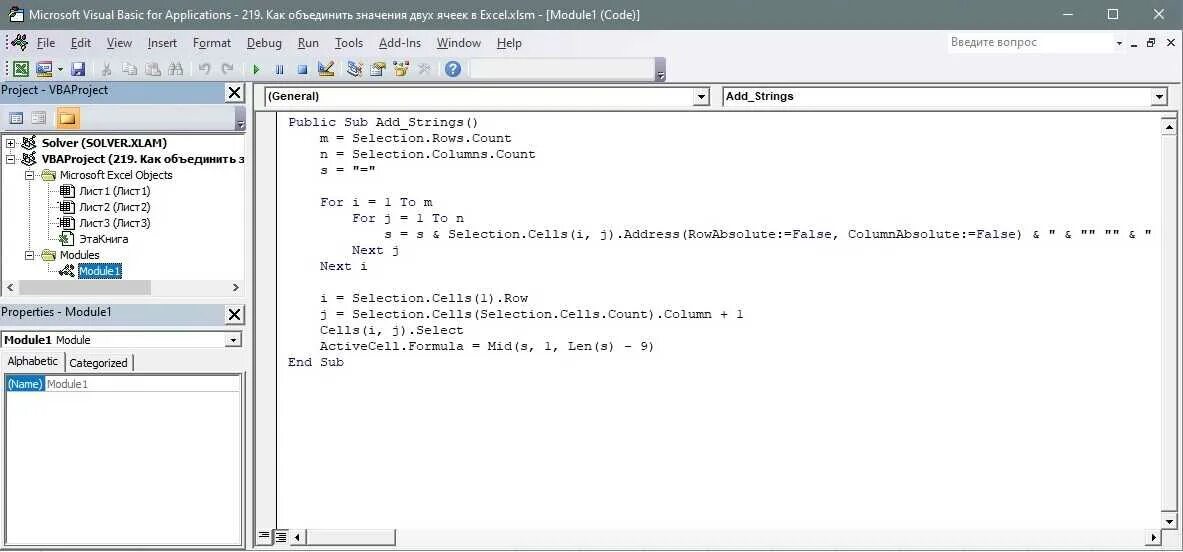
Task: Click the View Code icon in Project pane
Action: (x=16, y=118)
